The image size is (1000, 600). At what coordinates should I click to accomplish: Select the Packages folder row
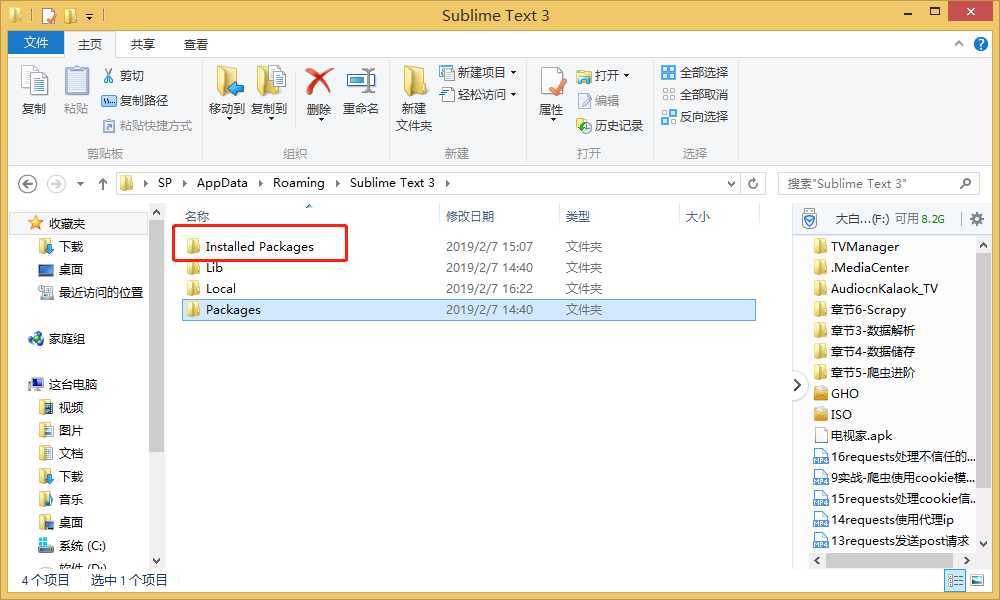[469, 309]
